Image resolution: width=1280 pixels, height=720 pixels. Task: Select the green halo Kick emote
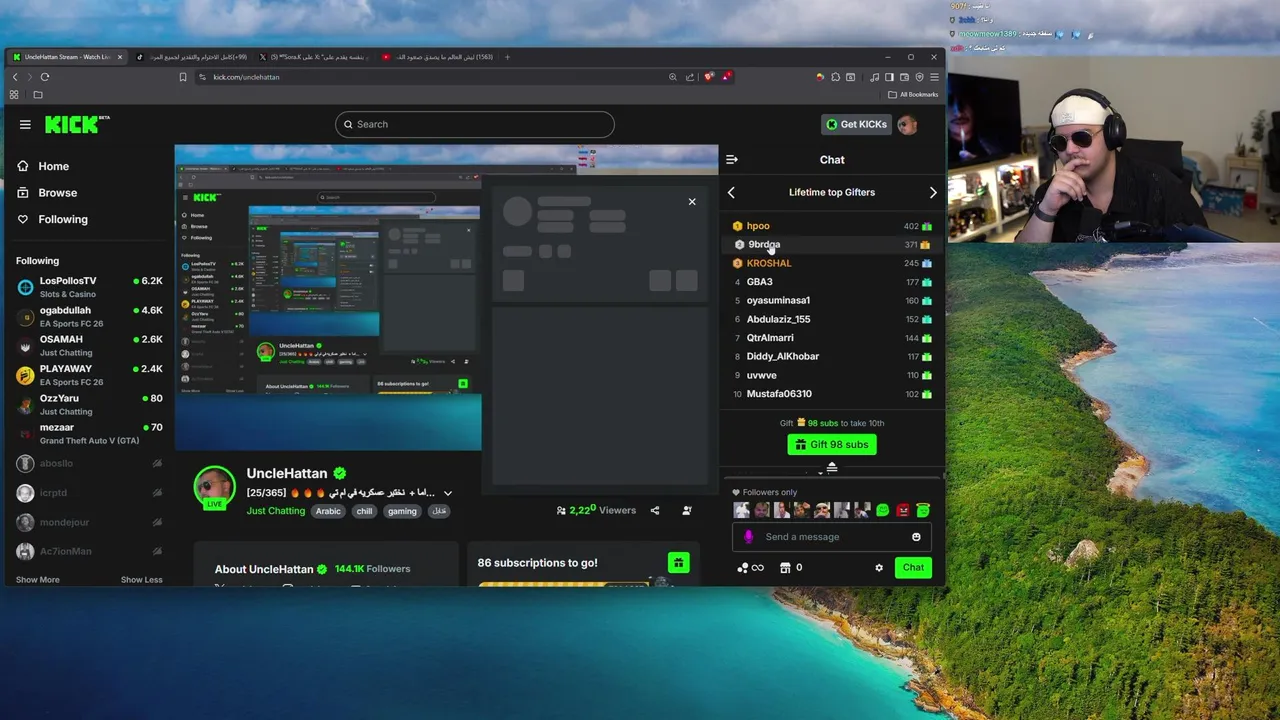coord(923,510)
